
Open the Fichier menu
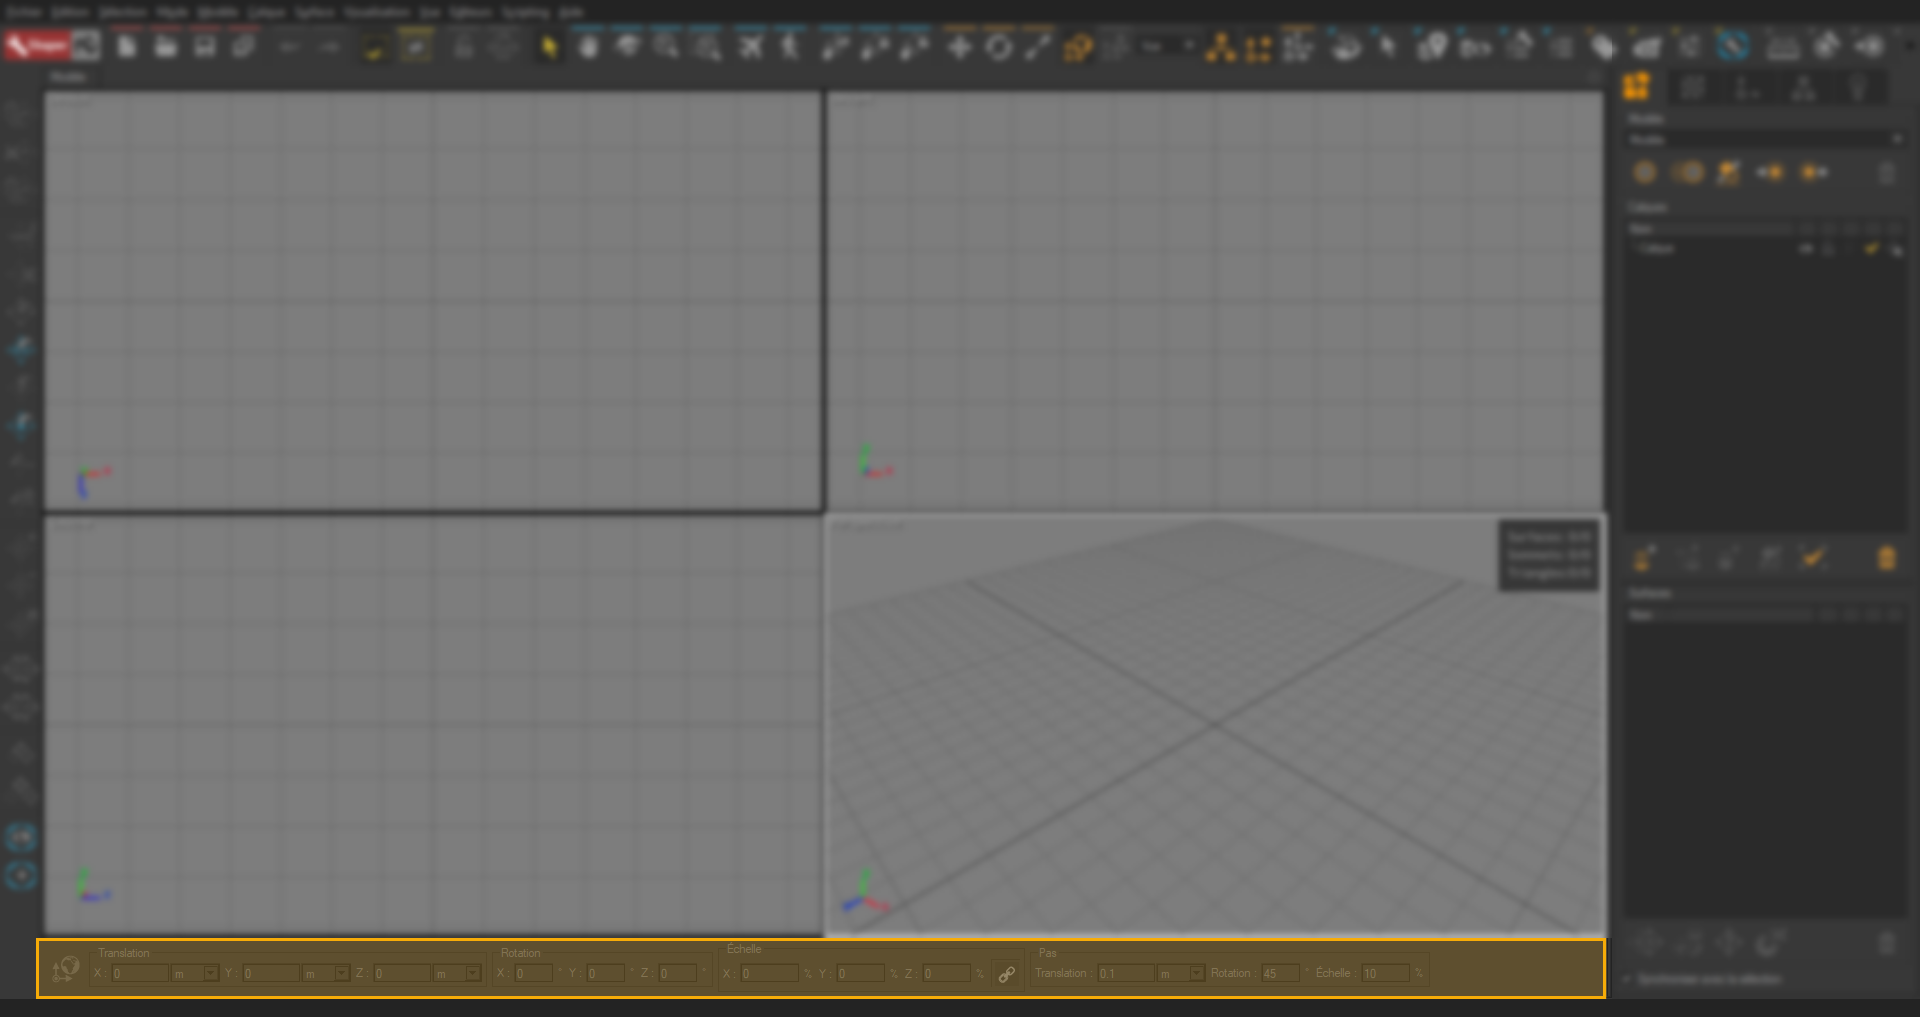coord(22,12)
